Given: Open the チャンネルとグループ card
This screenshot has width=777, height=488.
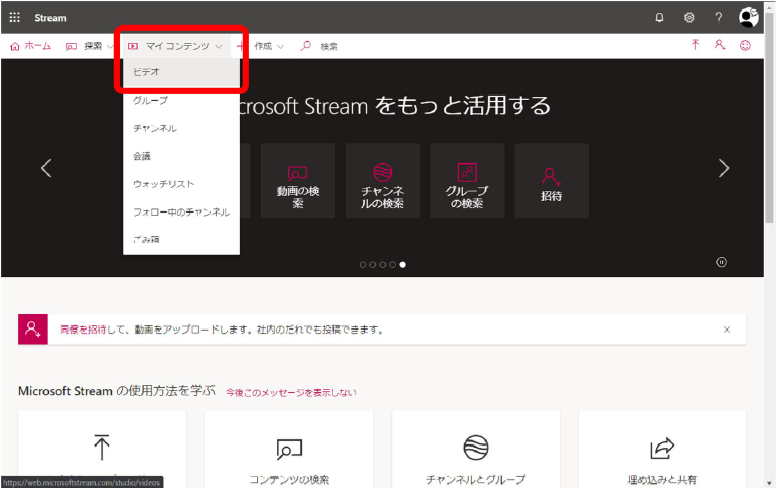Looking at the screenshot, I should coord(476,449).
